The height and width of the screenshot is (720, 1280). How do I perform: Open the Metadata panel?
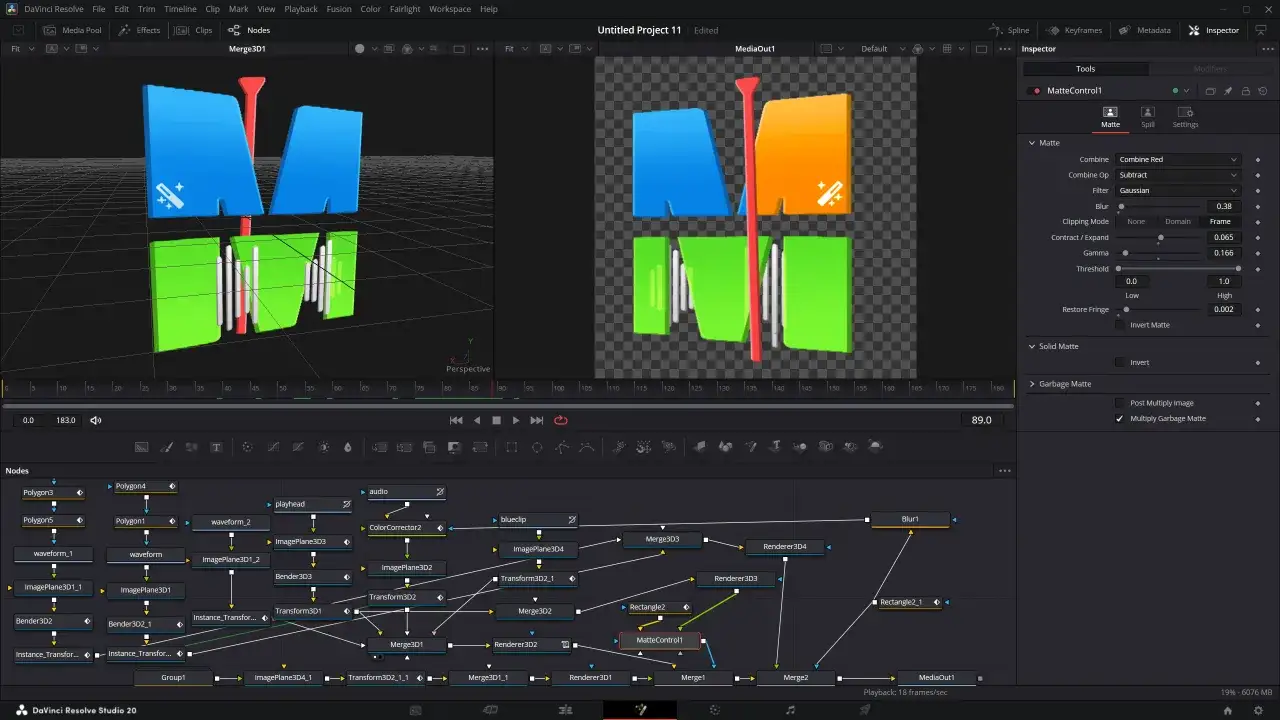click(x=1145, y=30)
